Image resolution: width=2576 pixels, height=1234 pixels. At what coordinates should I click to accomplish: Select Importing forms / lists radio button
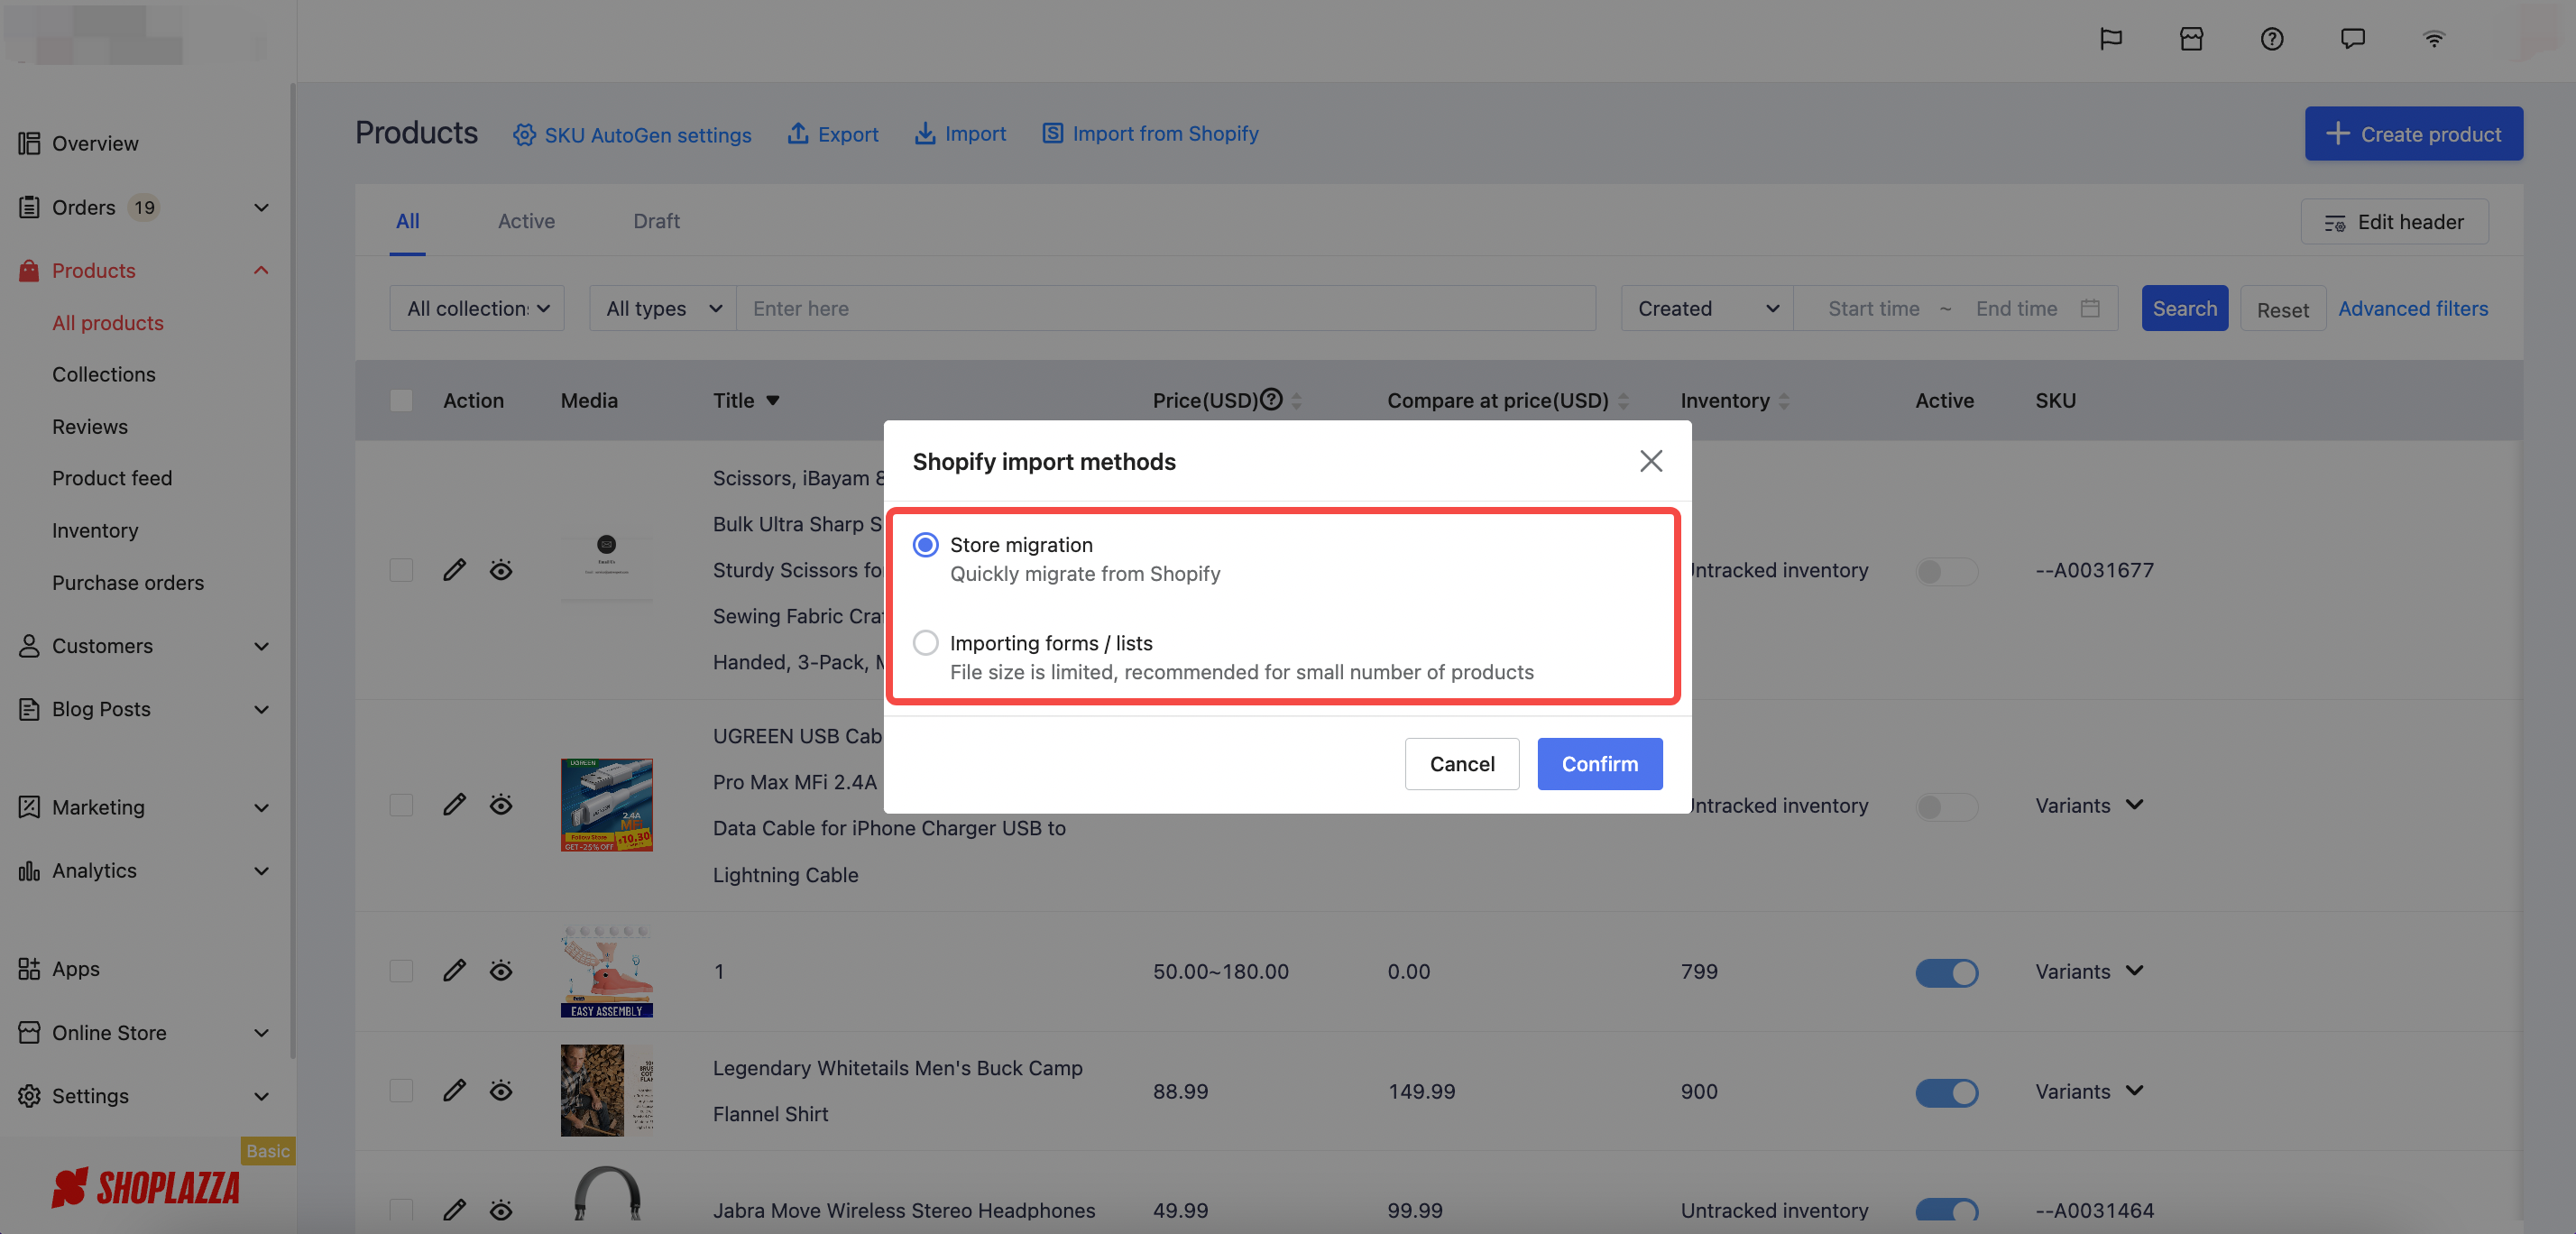click(x=925, y=642)
